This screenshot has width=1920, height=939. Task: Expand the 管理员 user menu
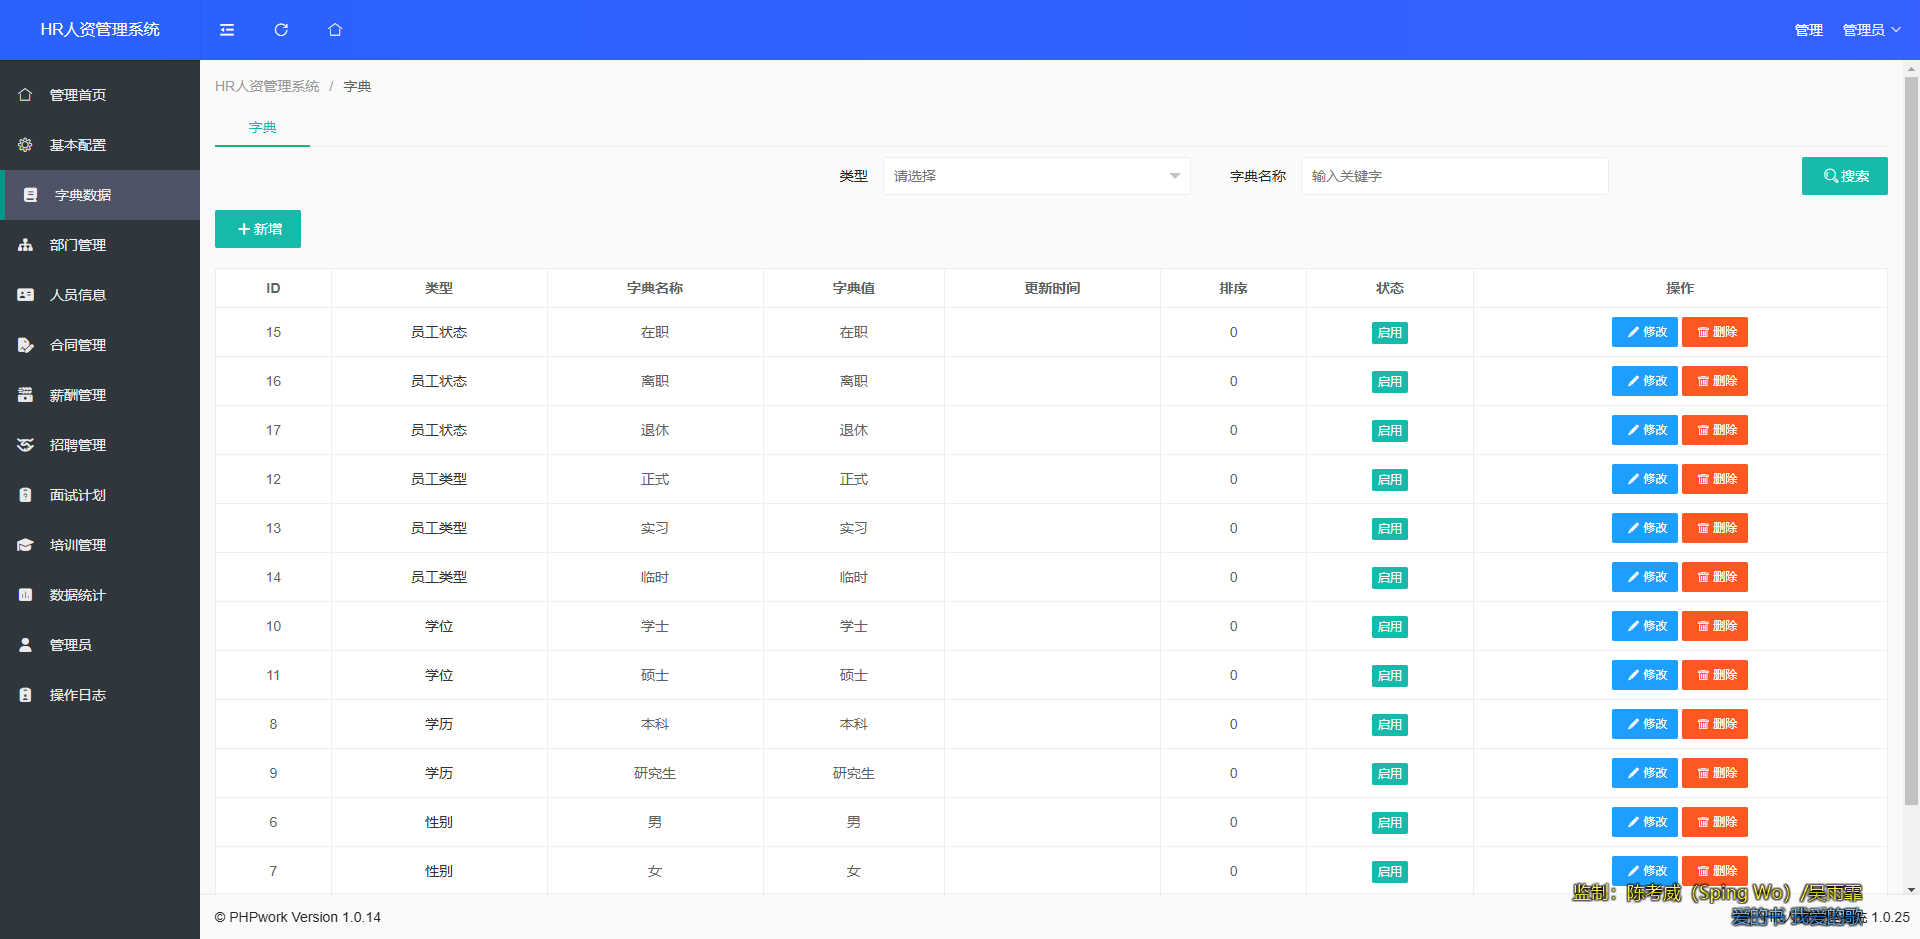click(1871, 30)
